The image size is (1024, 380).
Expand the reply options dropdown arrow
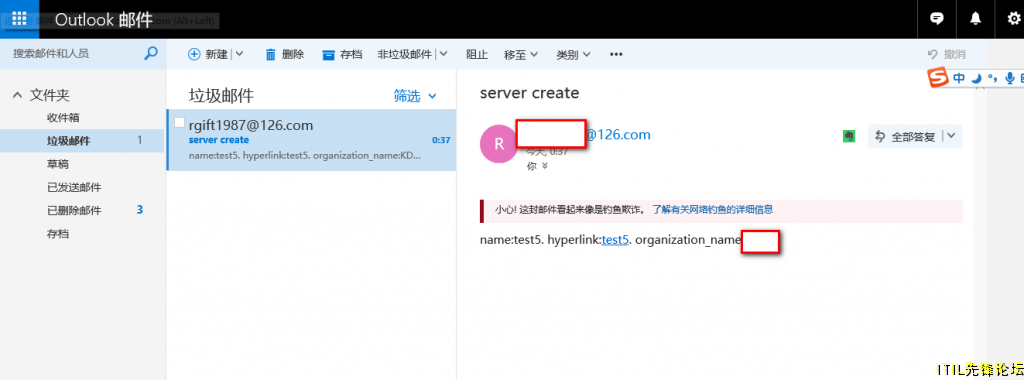click(x=952, y=136)
